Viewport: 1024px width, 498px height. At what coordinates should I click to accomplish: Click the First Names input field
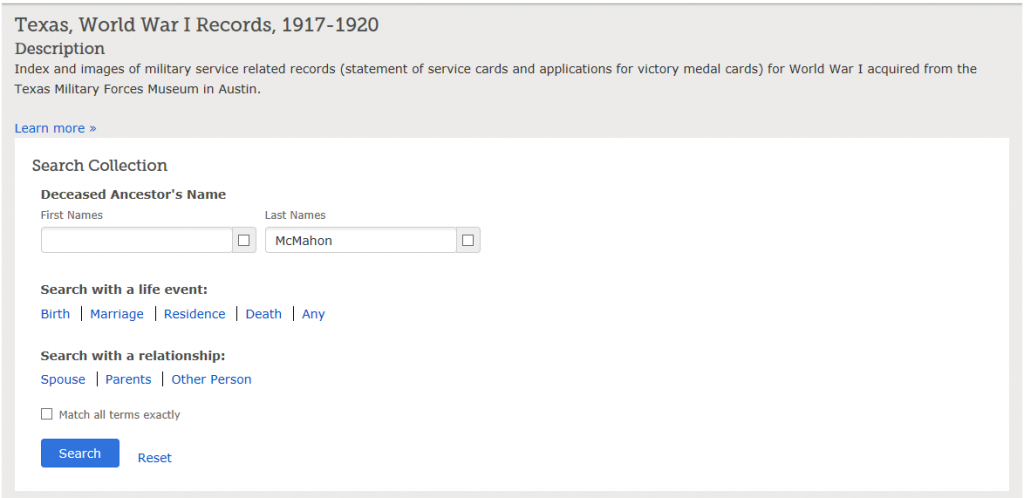pyautogui.click(x=136, y=240)
